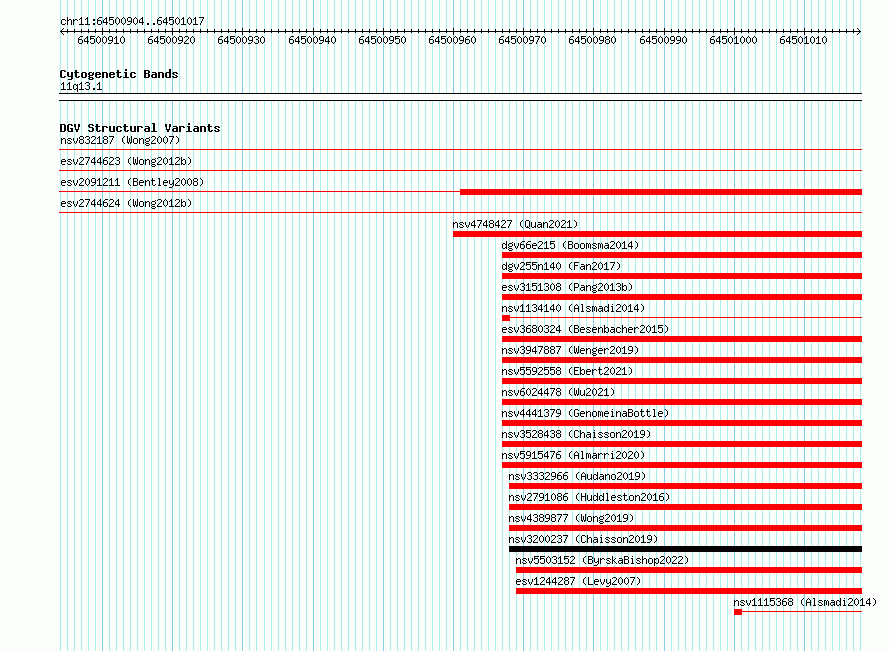Screen dimensions: 890x651
Task: Open esv1244287 (Levy2007) variant
Action: [x=578, y=581]
